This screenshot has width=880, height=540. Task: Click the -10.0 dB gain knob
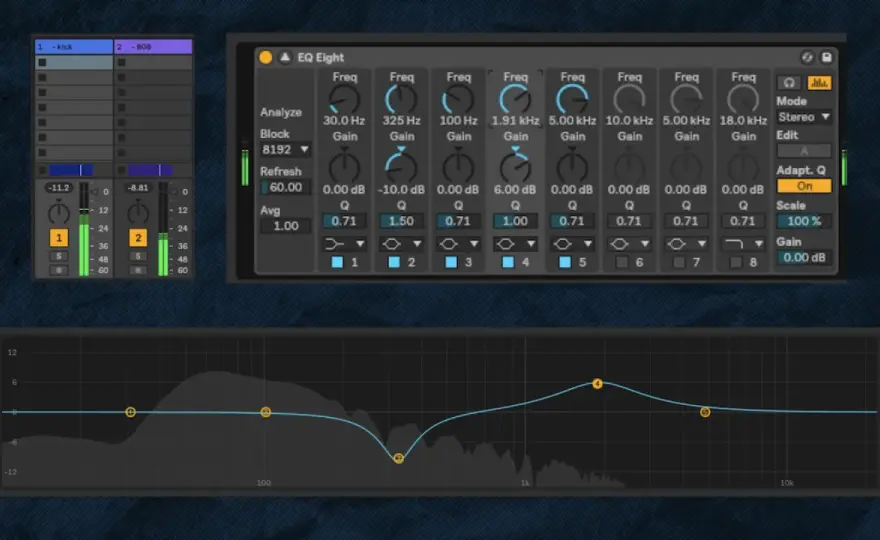point(401,167)
